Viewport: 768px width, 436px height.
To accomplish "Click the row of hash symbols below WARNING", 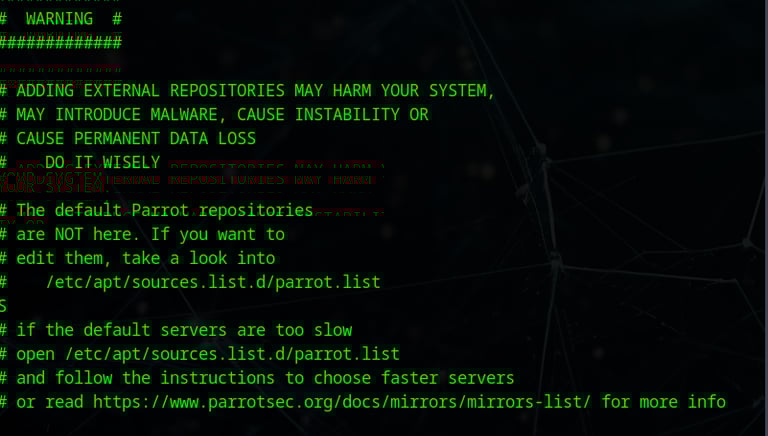I will pyautogui.click(x=61, y=43).
